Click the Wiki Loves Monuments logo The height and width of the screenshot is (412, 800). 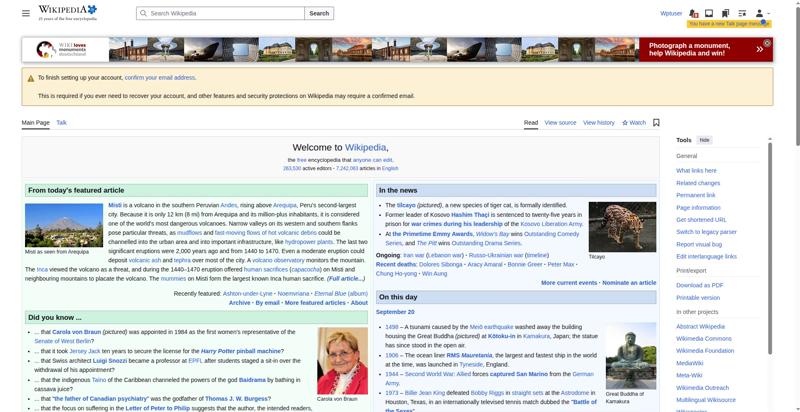tap(61, 49)
